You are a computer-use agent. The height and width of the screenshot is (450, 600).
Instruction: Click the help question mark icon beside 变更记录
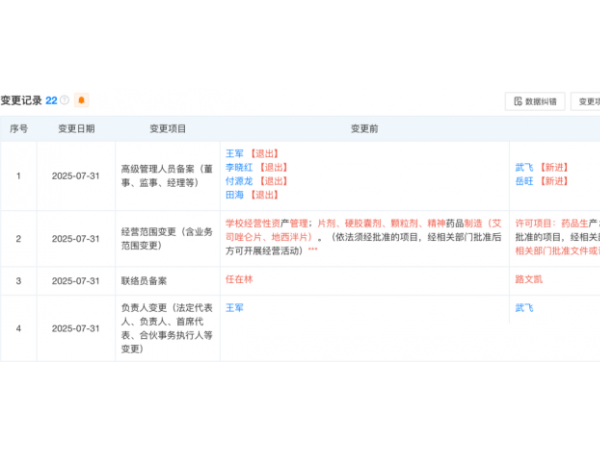[x=65, y=100]
